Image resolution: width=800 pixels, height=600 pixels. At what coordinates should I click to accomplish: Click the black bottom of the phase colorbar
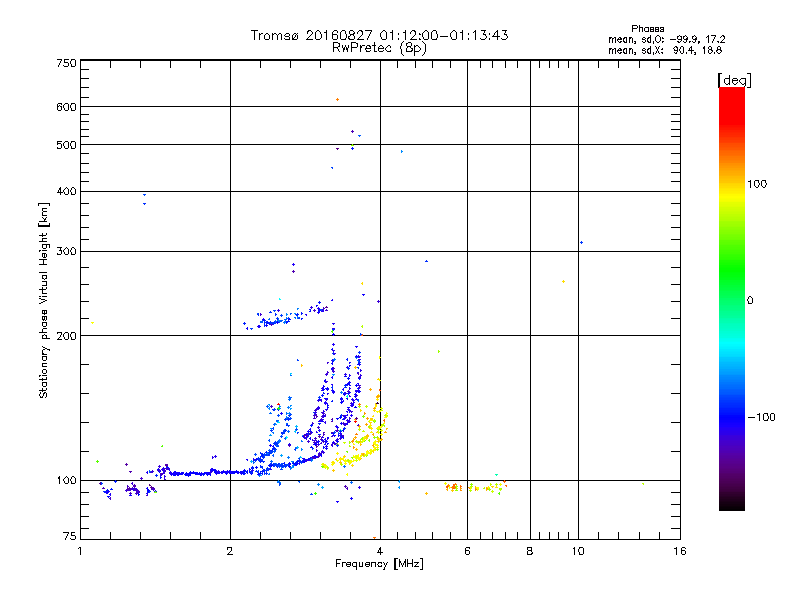732,505
